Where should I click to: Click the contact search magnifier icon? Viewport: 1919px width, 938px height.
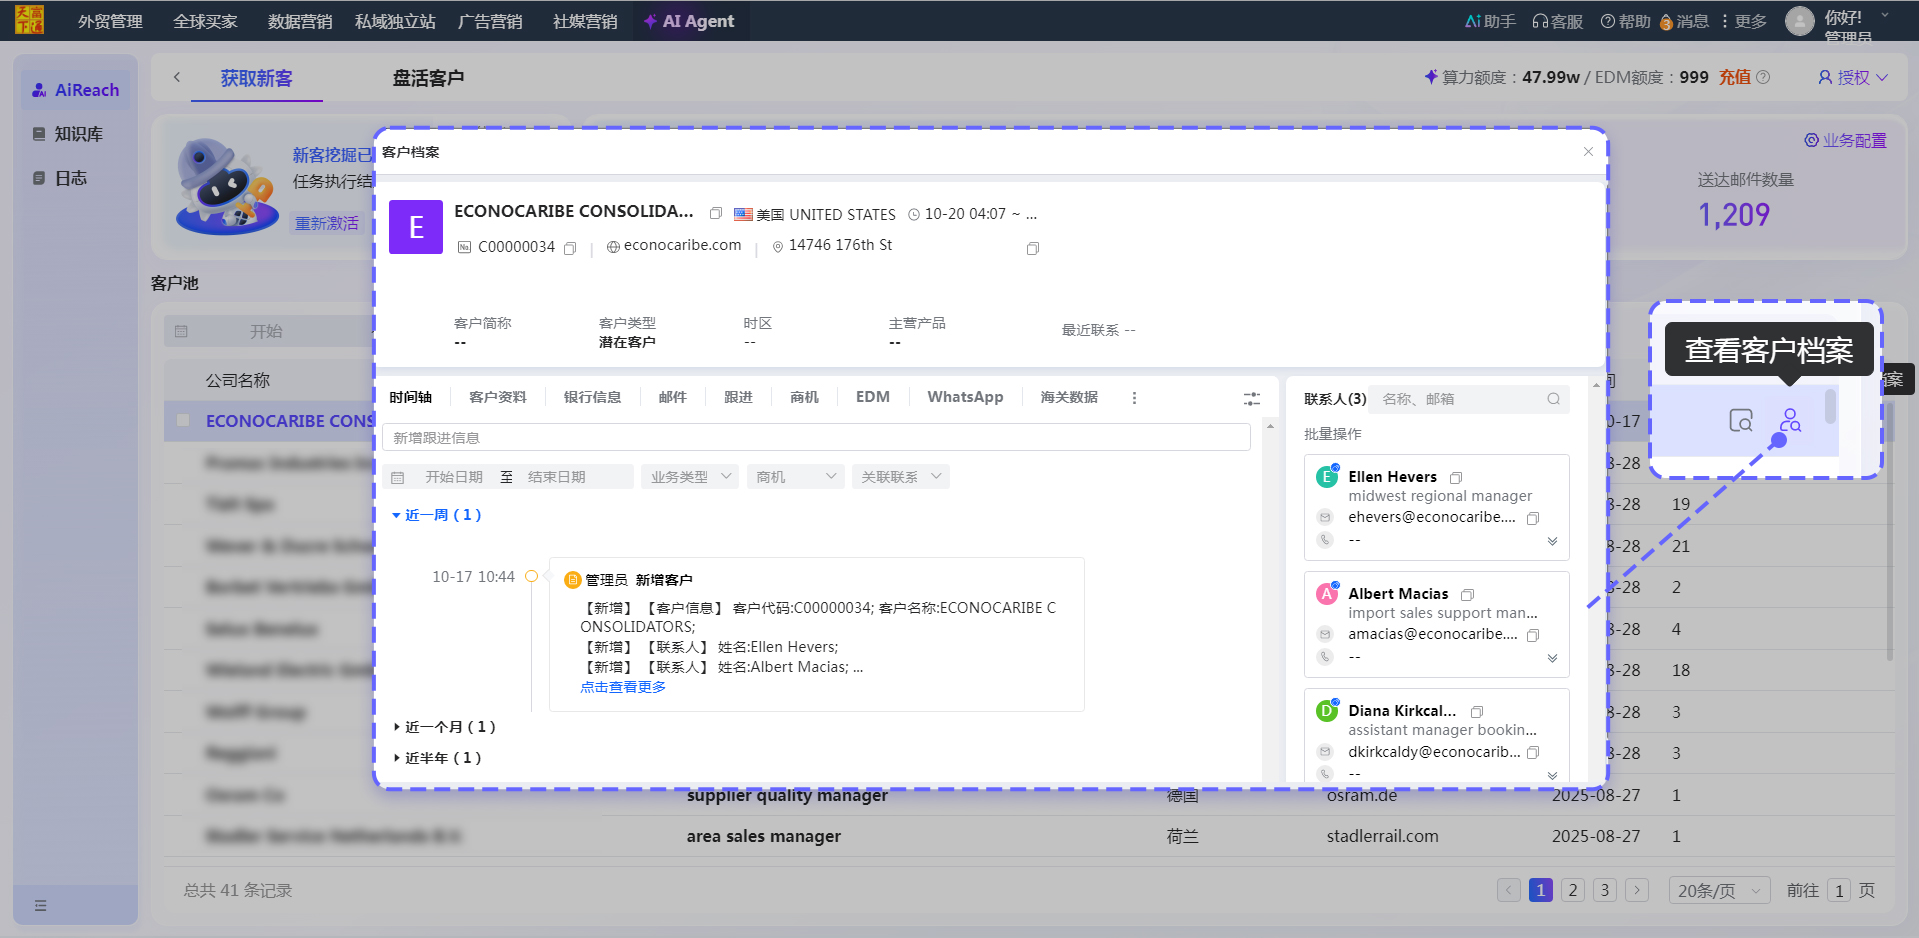tap(1553, 399)
